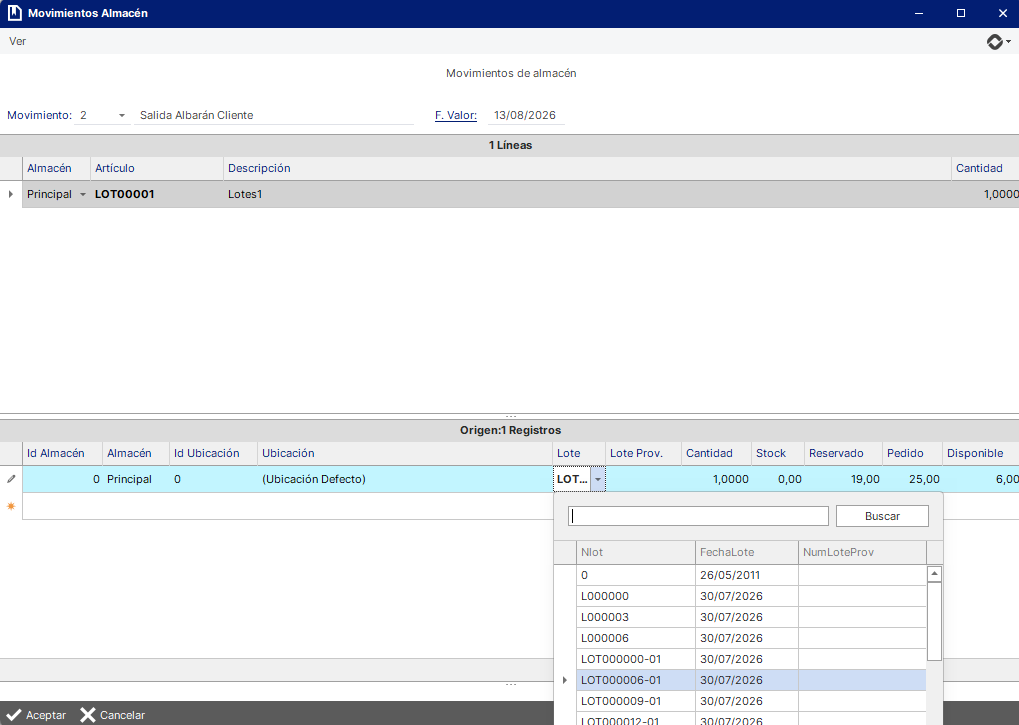This screenshot has height=725, width=1019.
Task: Open the Ver menu
Action: 18,41
